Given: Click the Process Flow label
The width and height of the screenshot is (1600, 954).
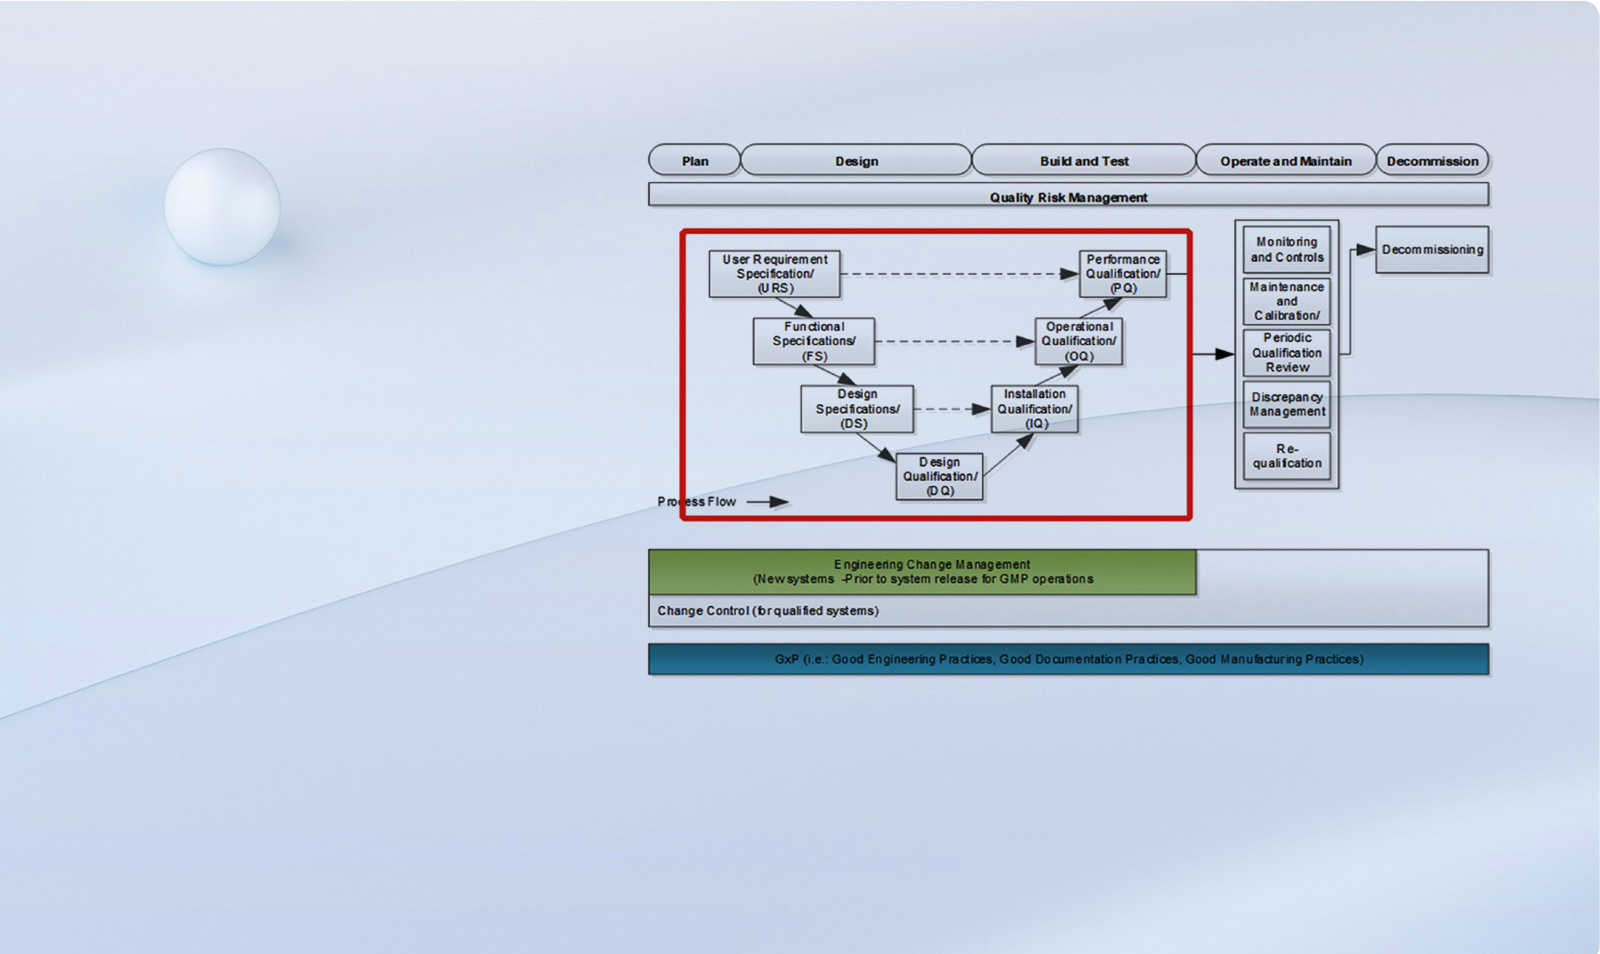Looking at the screenshot, I should tap(697, 502).
